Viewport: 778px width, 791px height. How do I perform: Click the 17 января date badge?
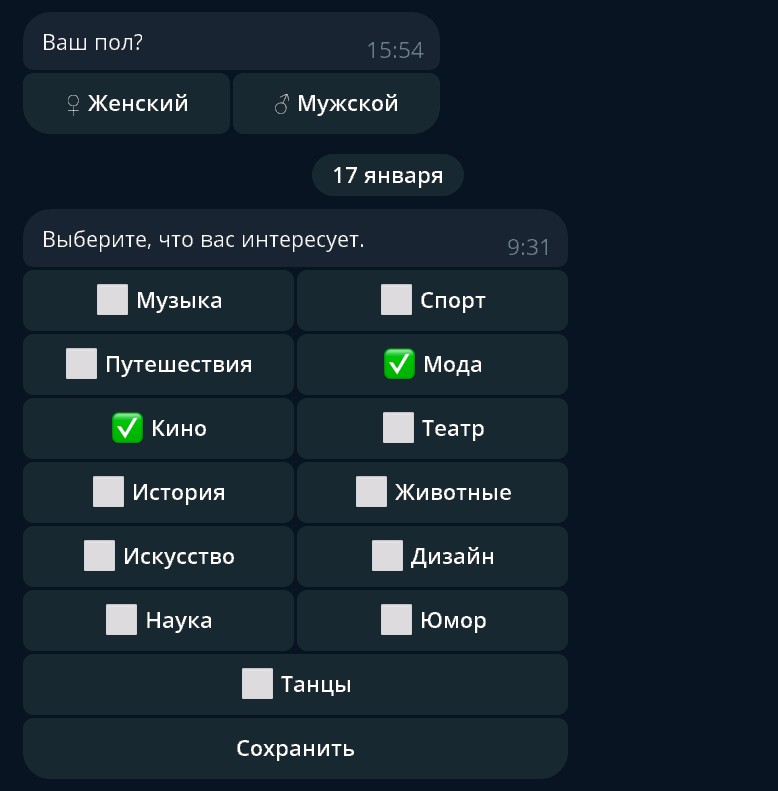point(388,176)
